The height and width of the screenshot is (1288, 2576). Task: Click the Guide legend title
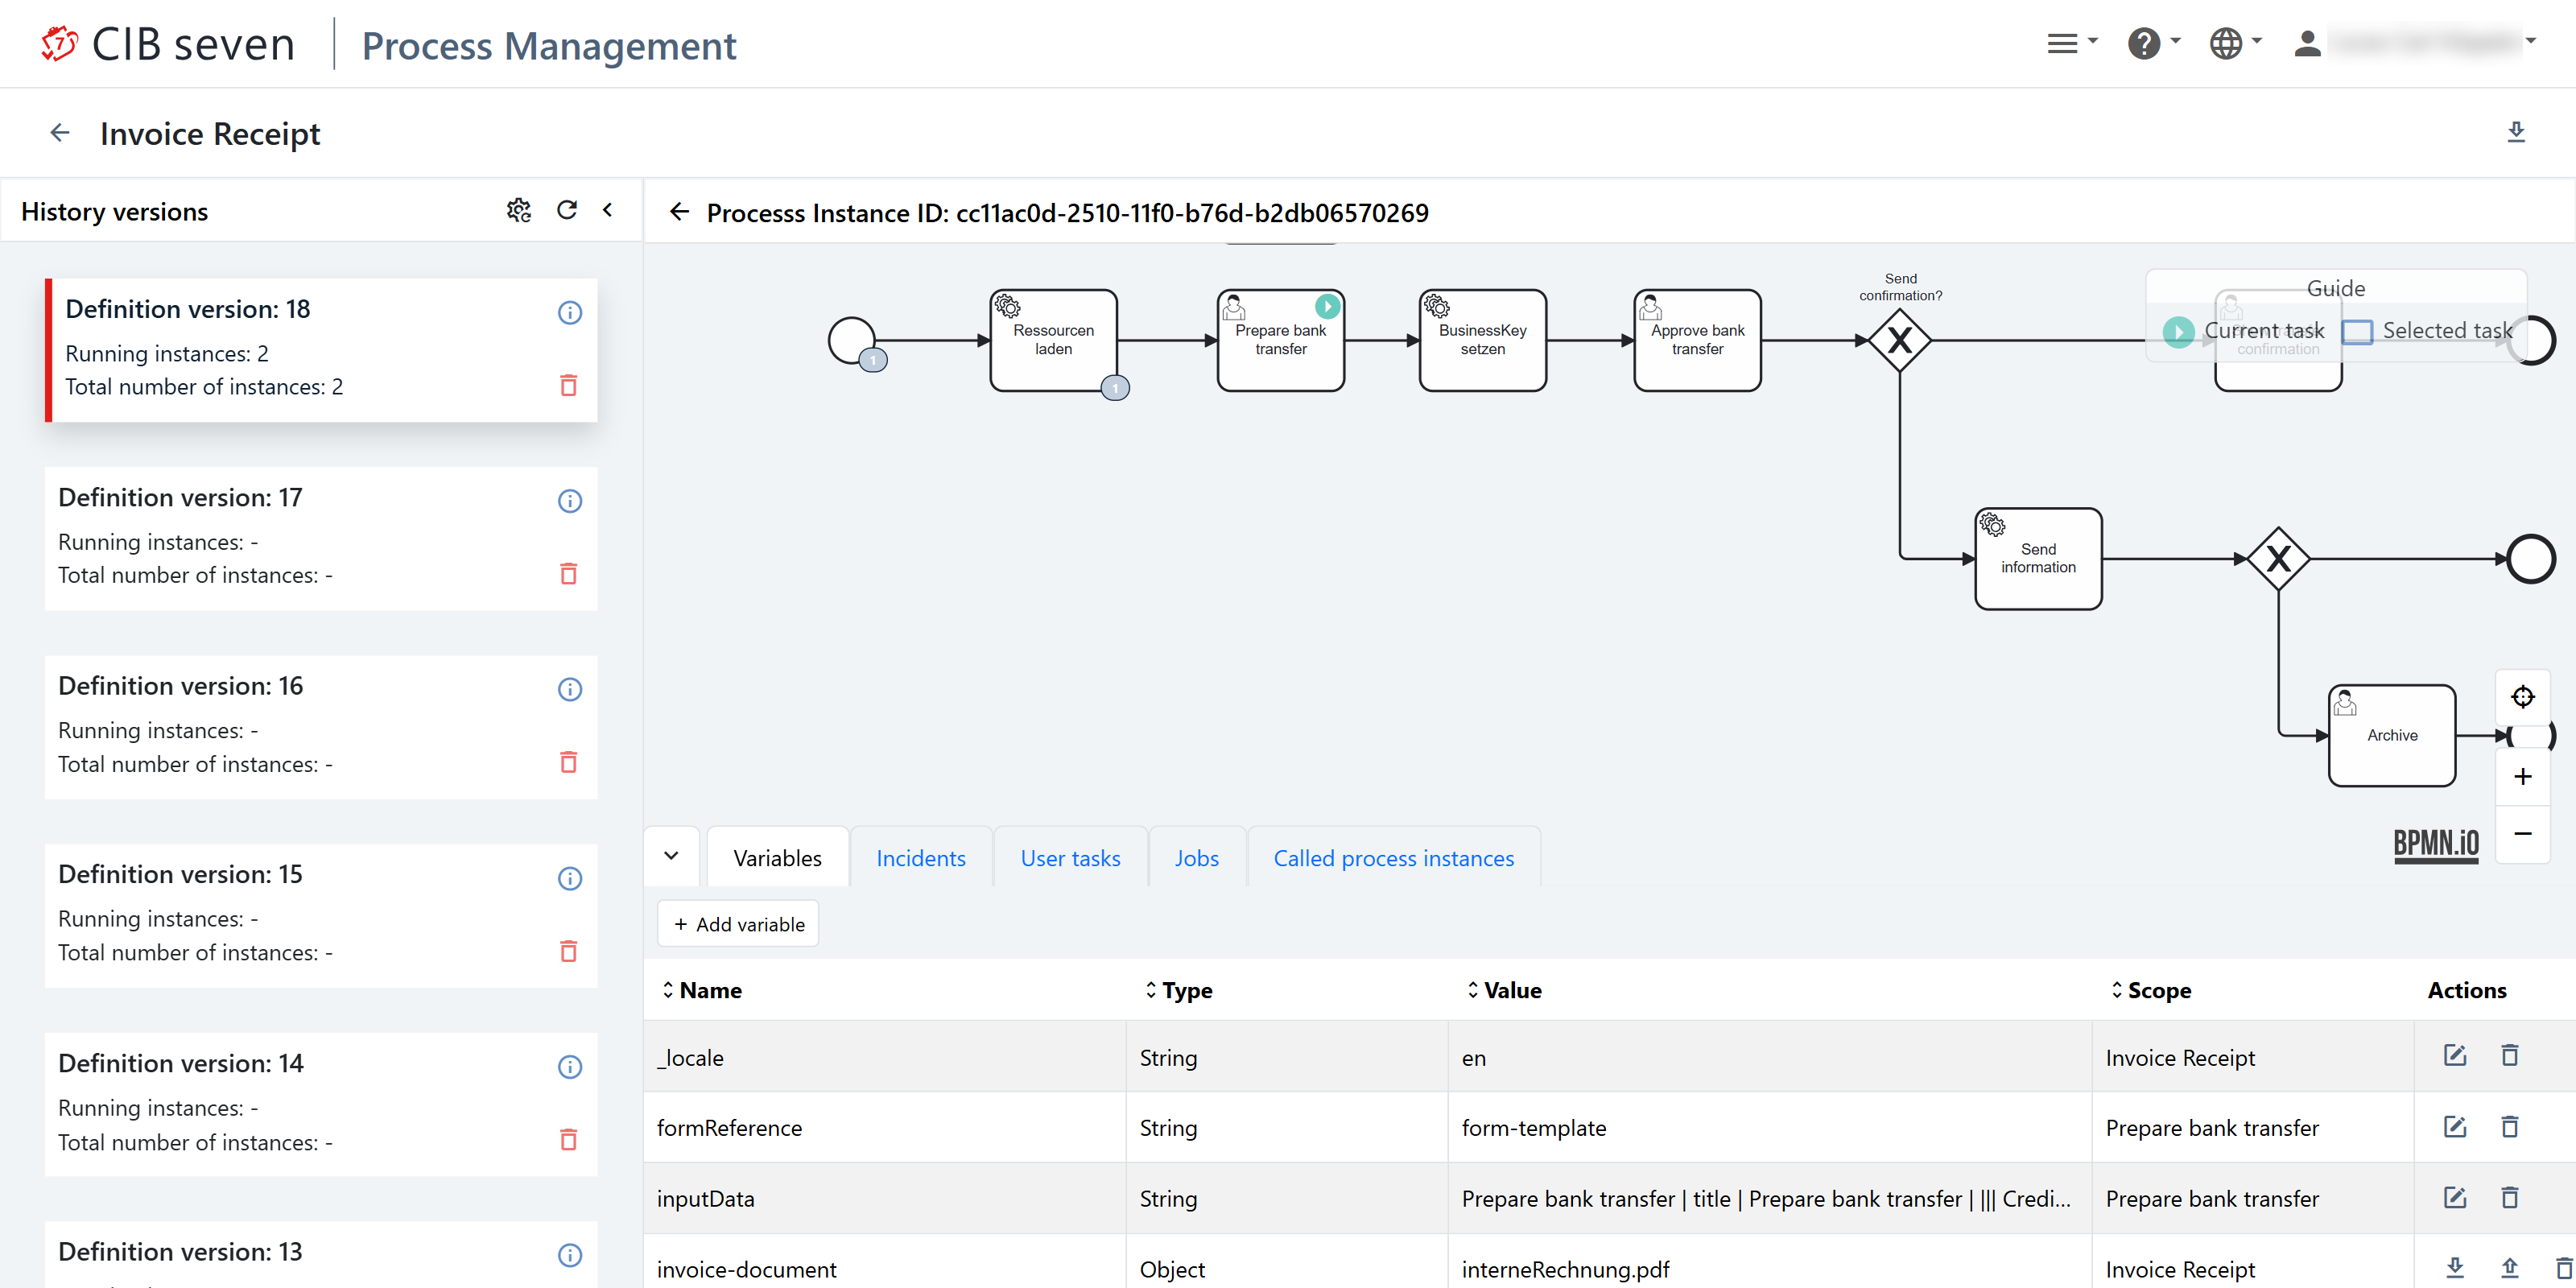[2335, 288]
